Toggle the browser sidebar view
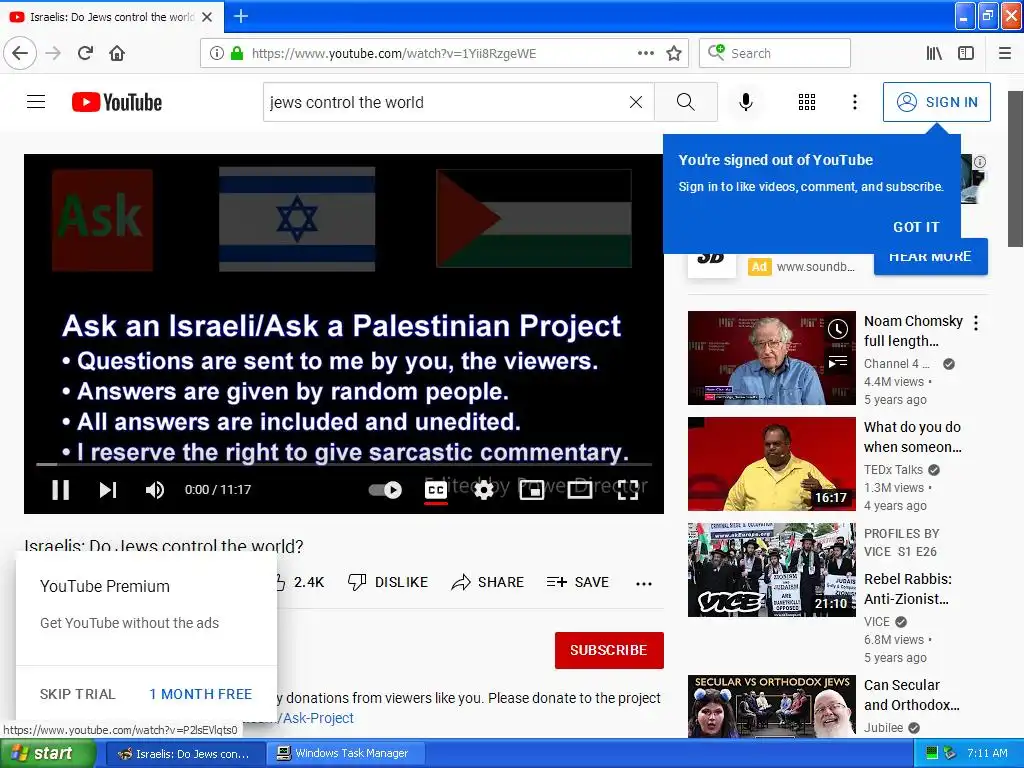This screenshot has width=1024, height=768. click(966, 54)
